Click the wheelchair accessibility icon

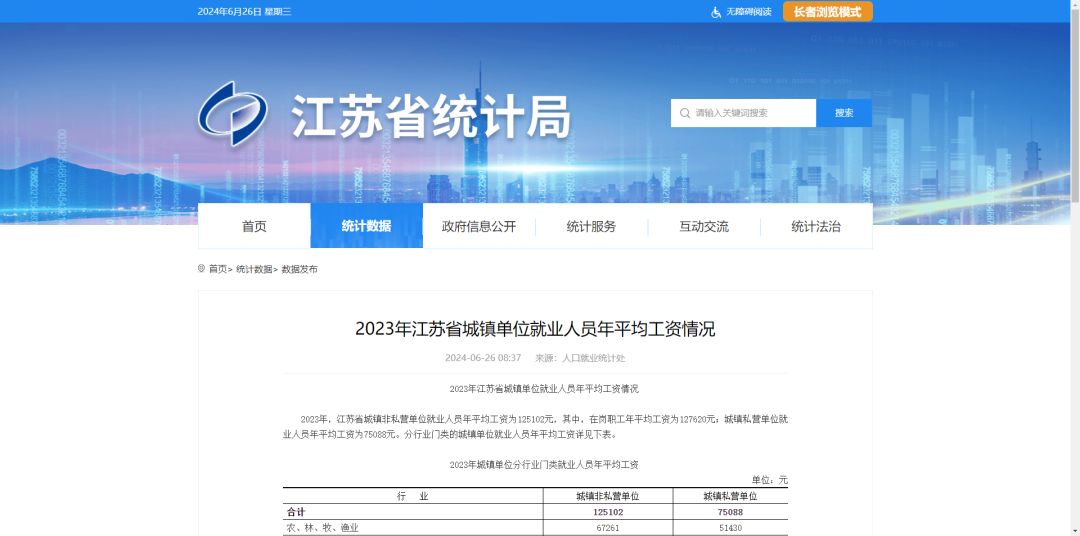(x=716, y=12)
